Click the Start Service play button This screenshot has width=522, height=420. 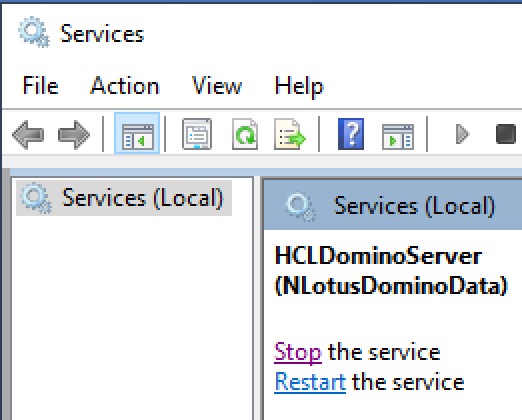pos(462,134)
